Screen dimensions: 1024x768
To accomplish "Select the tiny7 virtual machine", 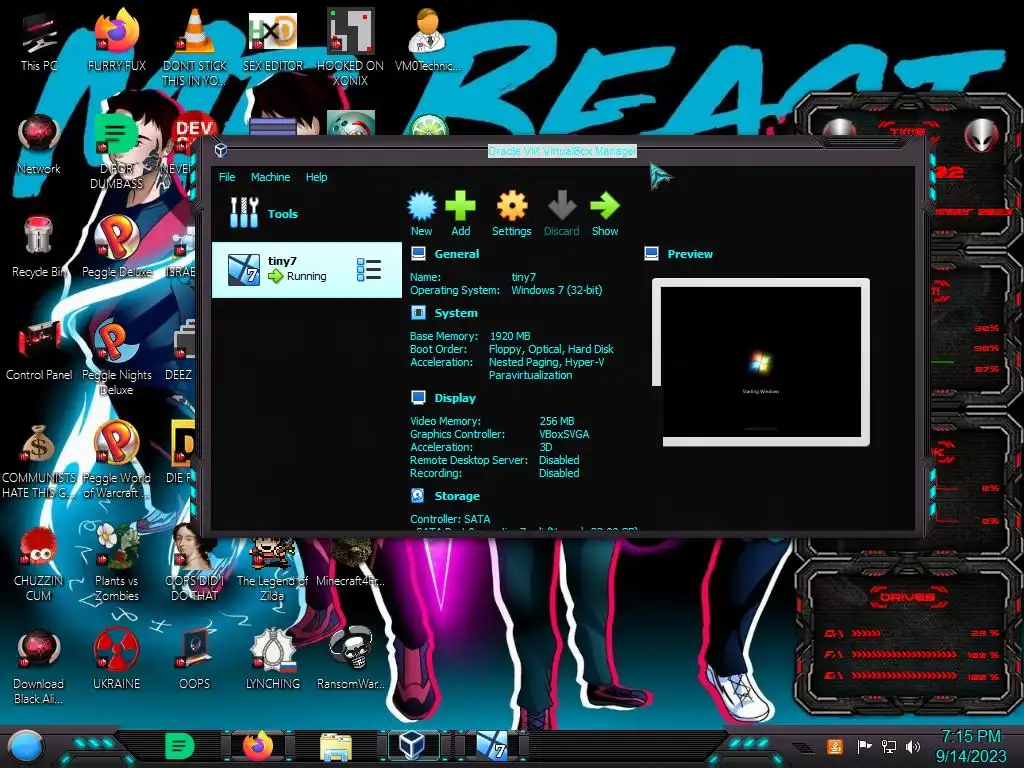I will click(306, 270).
